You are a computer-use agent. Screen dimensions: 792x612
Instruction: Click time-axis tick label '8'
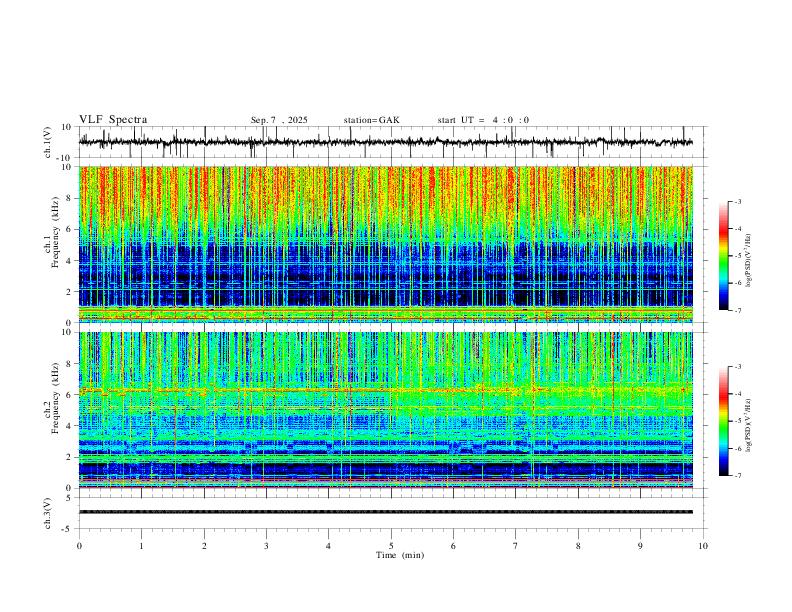(x=578, y=546)
